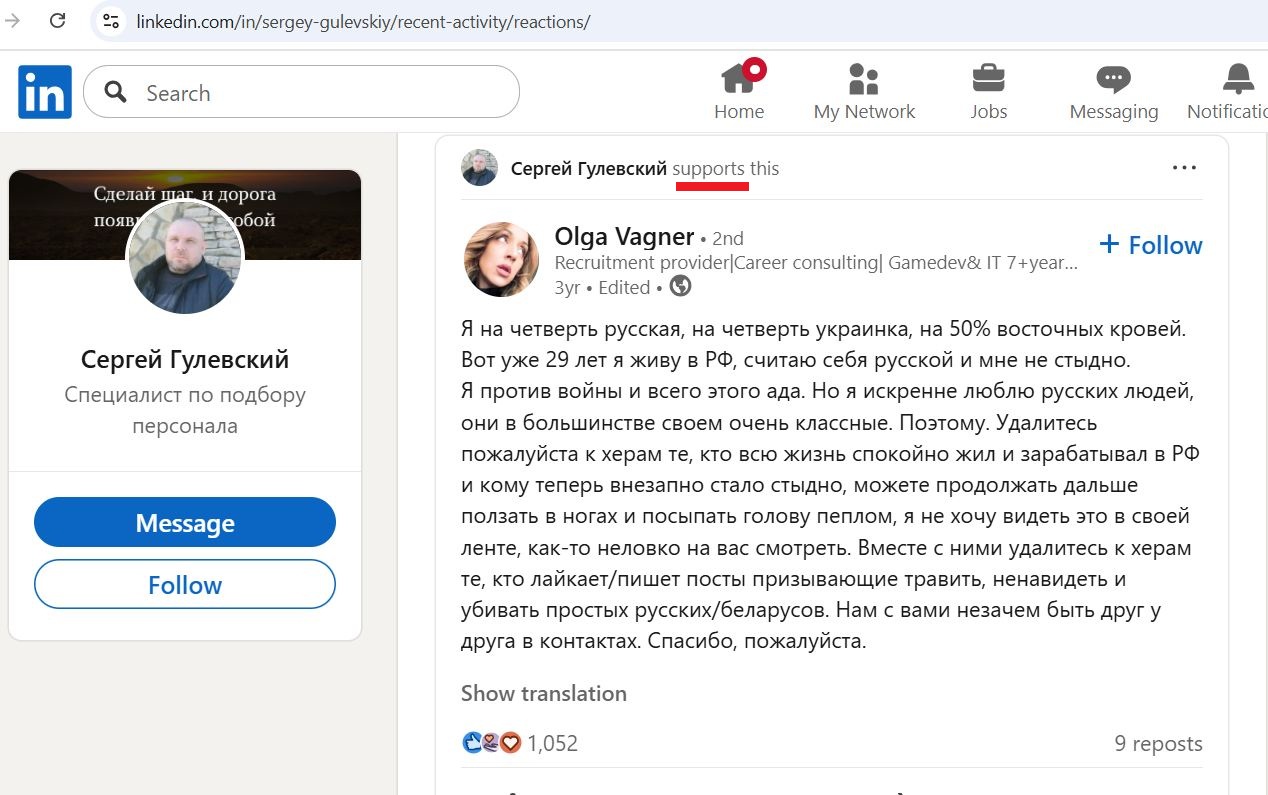
Task: Click the browser address bar URL
Action: point(363,21)
